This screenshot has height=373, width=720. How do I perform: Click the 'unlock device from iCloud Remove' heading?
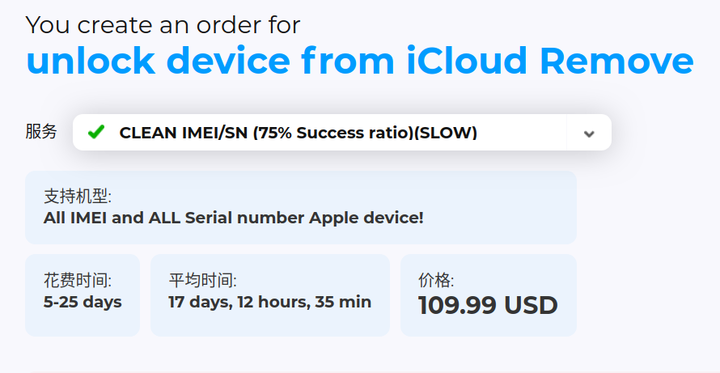pos(360,60)
